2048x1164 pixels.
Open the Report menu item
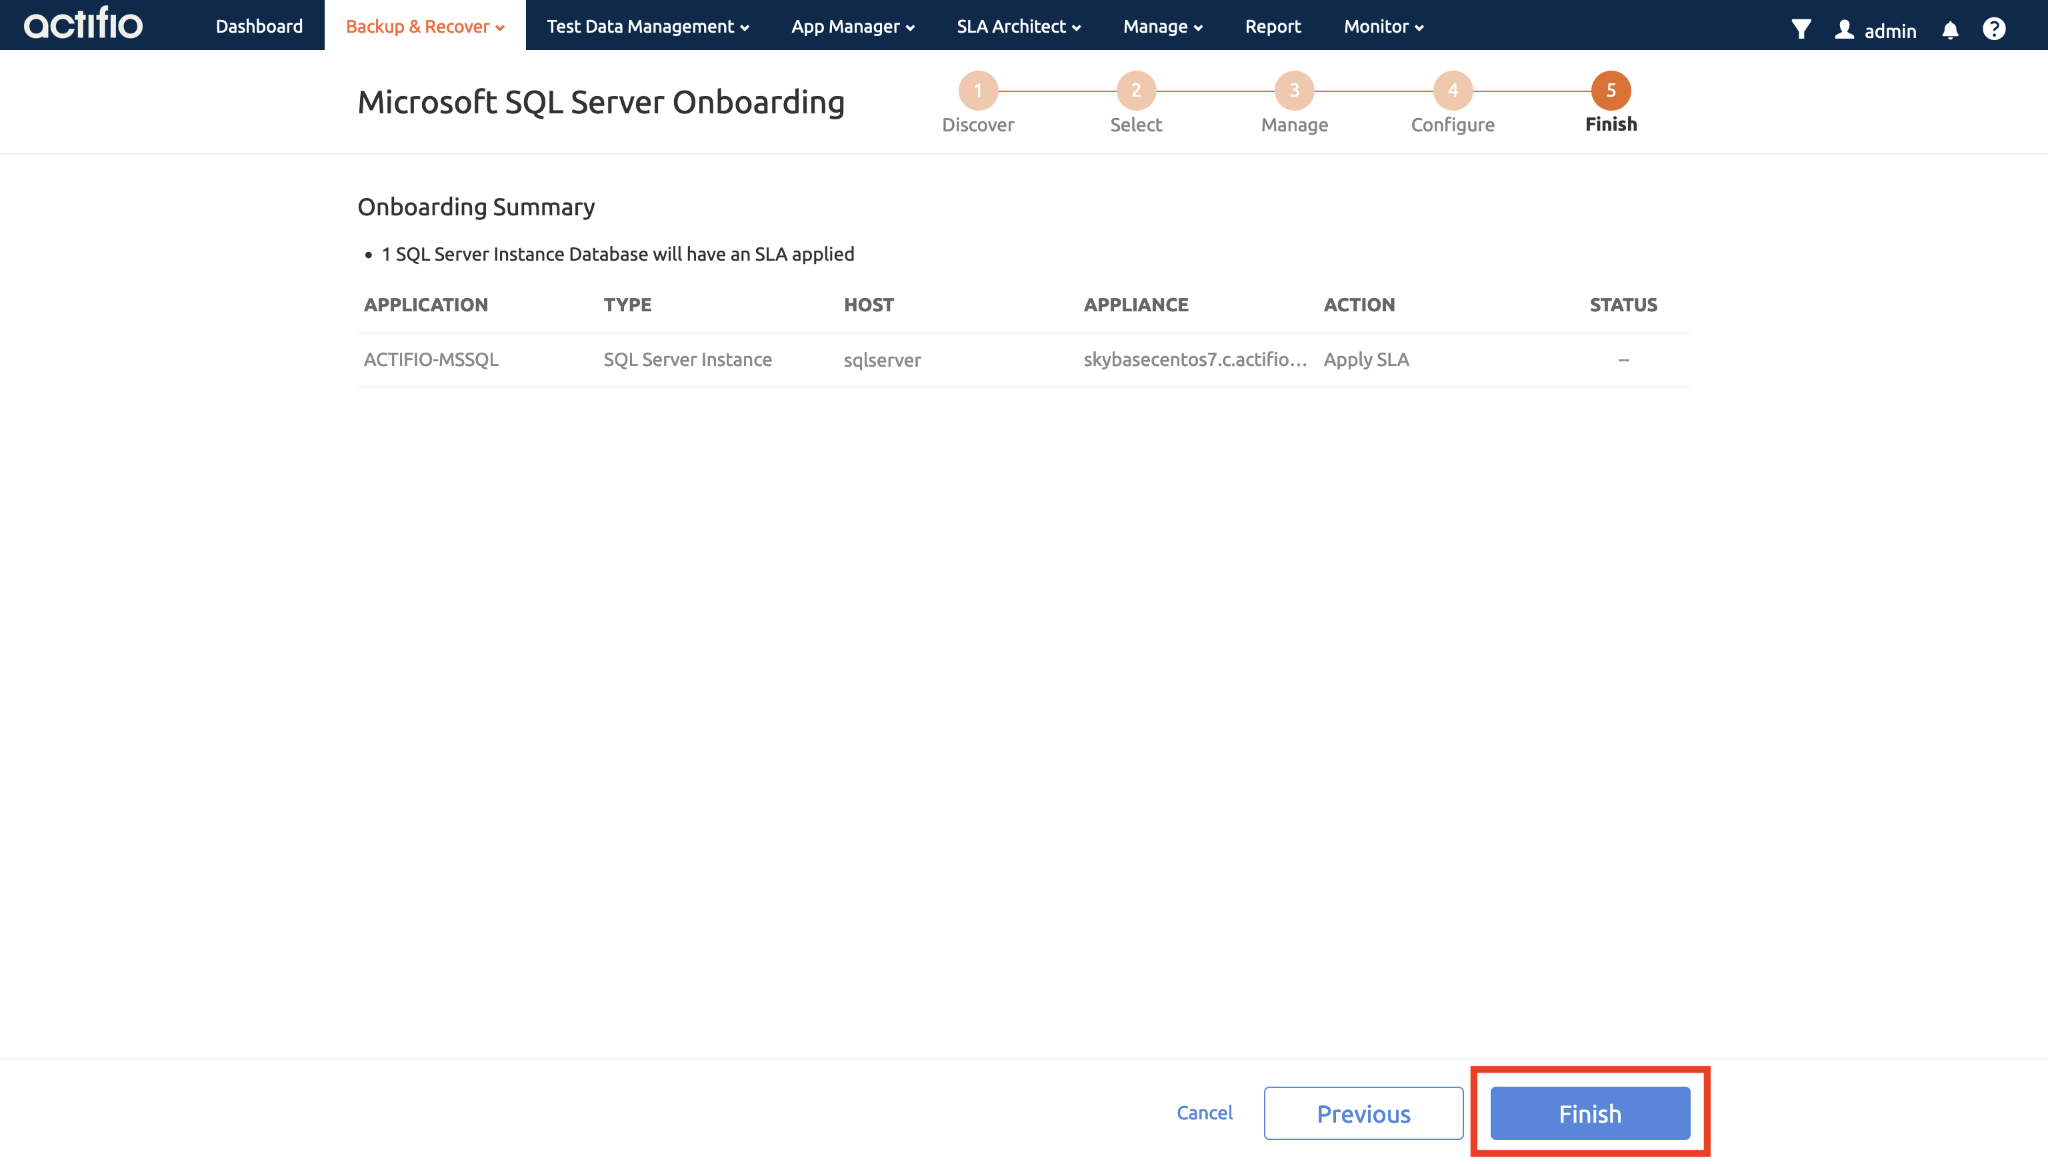pyautogui.click(x=1272, y=27)
